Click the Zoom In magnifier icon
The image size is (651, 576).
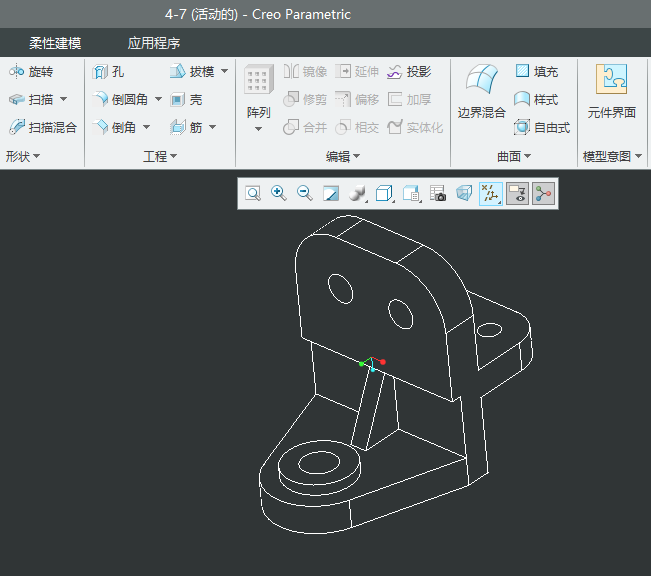[x=279, y=194]
